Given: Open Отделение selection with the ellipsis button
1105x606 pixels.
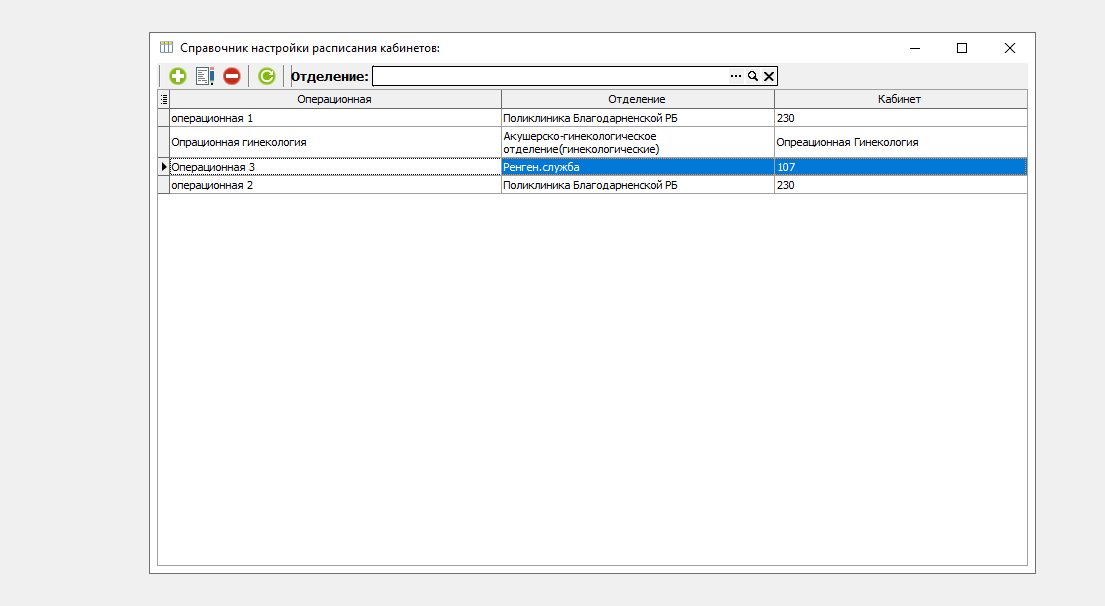Looking at the screenshot, I should [x=736, y=76].
